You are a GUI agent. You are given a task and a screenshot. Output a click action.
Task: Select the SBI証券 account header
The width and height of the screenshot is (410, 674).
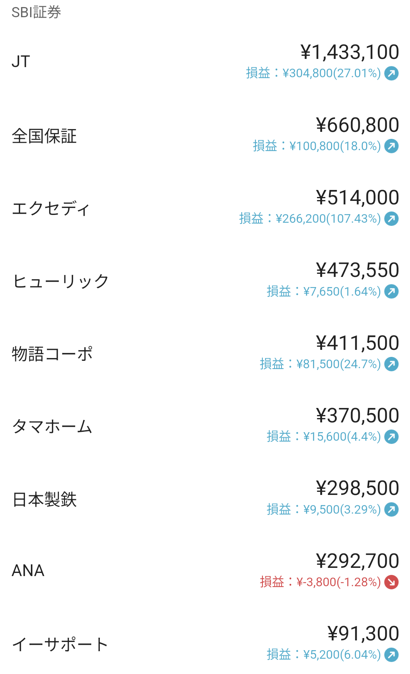(37, 12)
